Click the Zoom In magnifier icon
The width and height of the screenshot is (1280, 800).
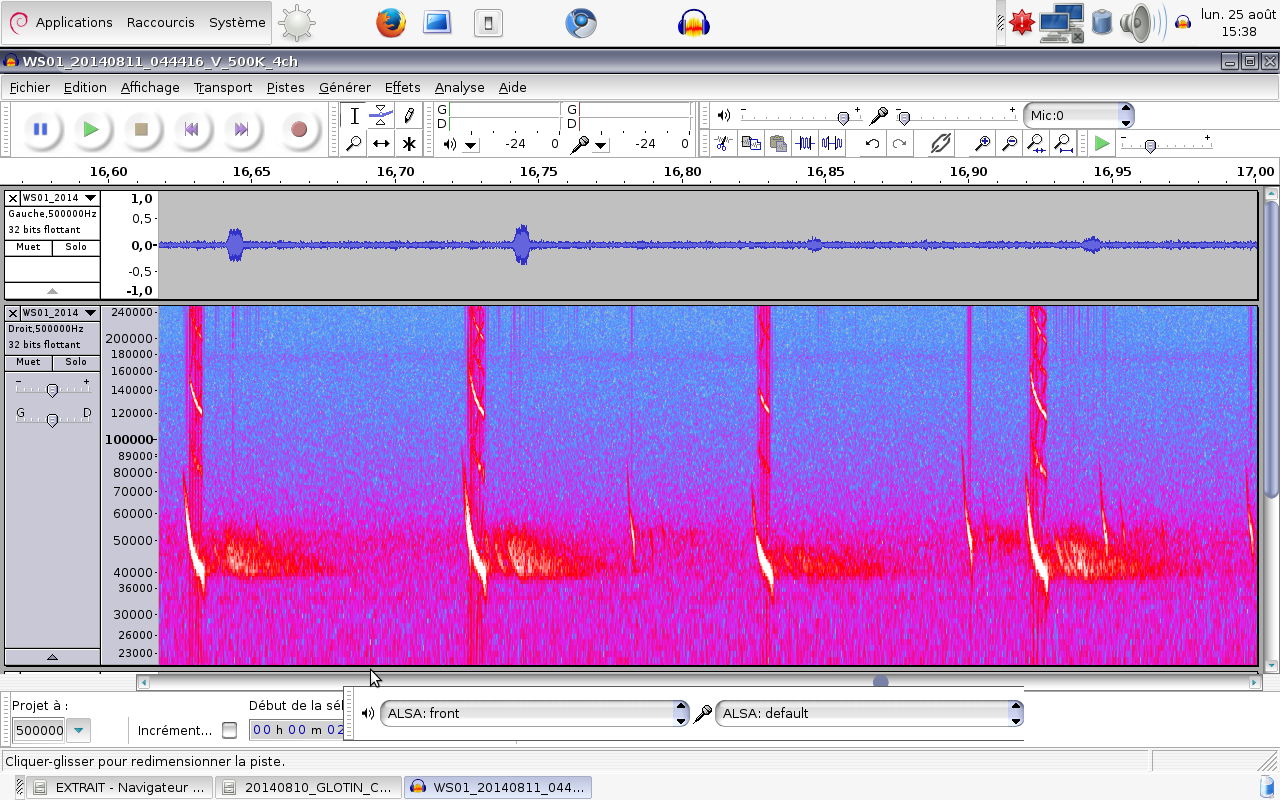click(x=983, y=144)
